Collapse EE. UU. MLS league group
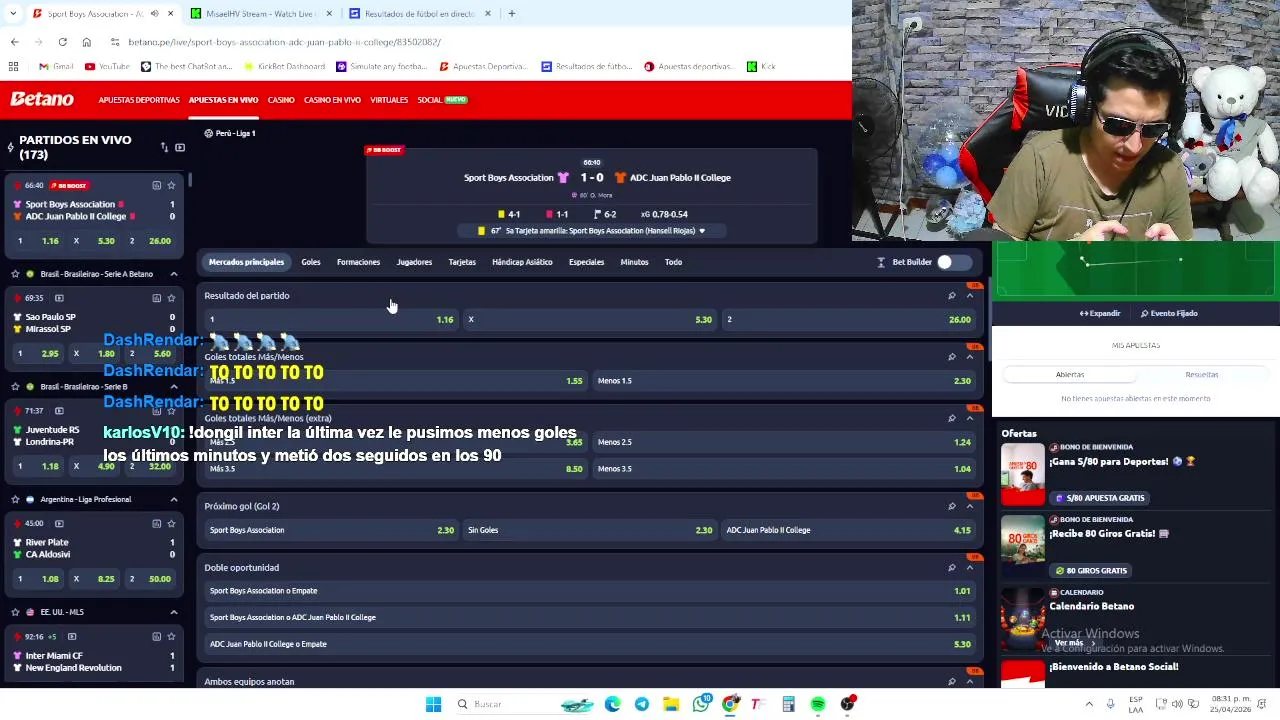 tap(173, 612)
